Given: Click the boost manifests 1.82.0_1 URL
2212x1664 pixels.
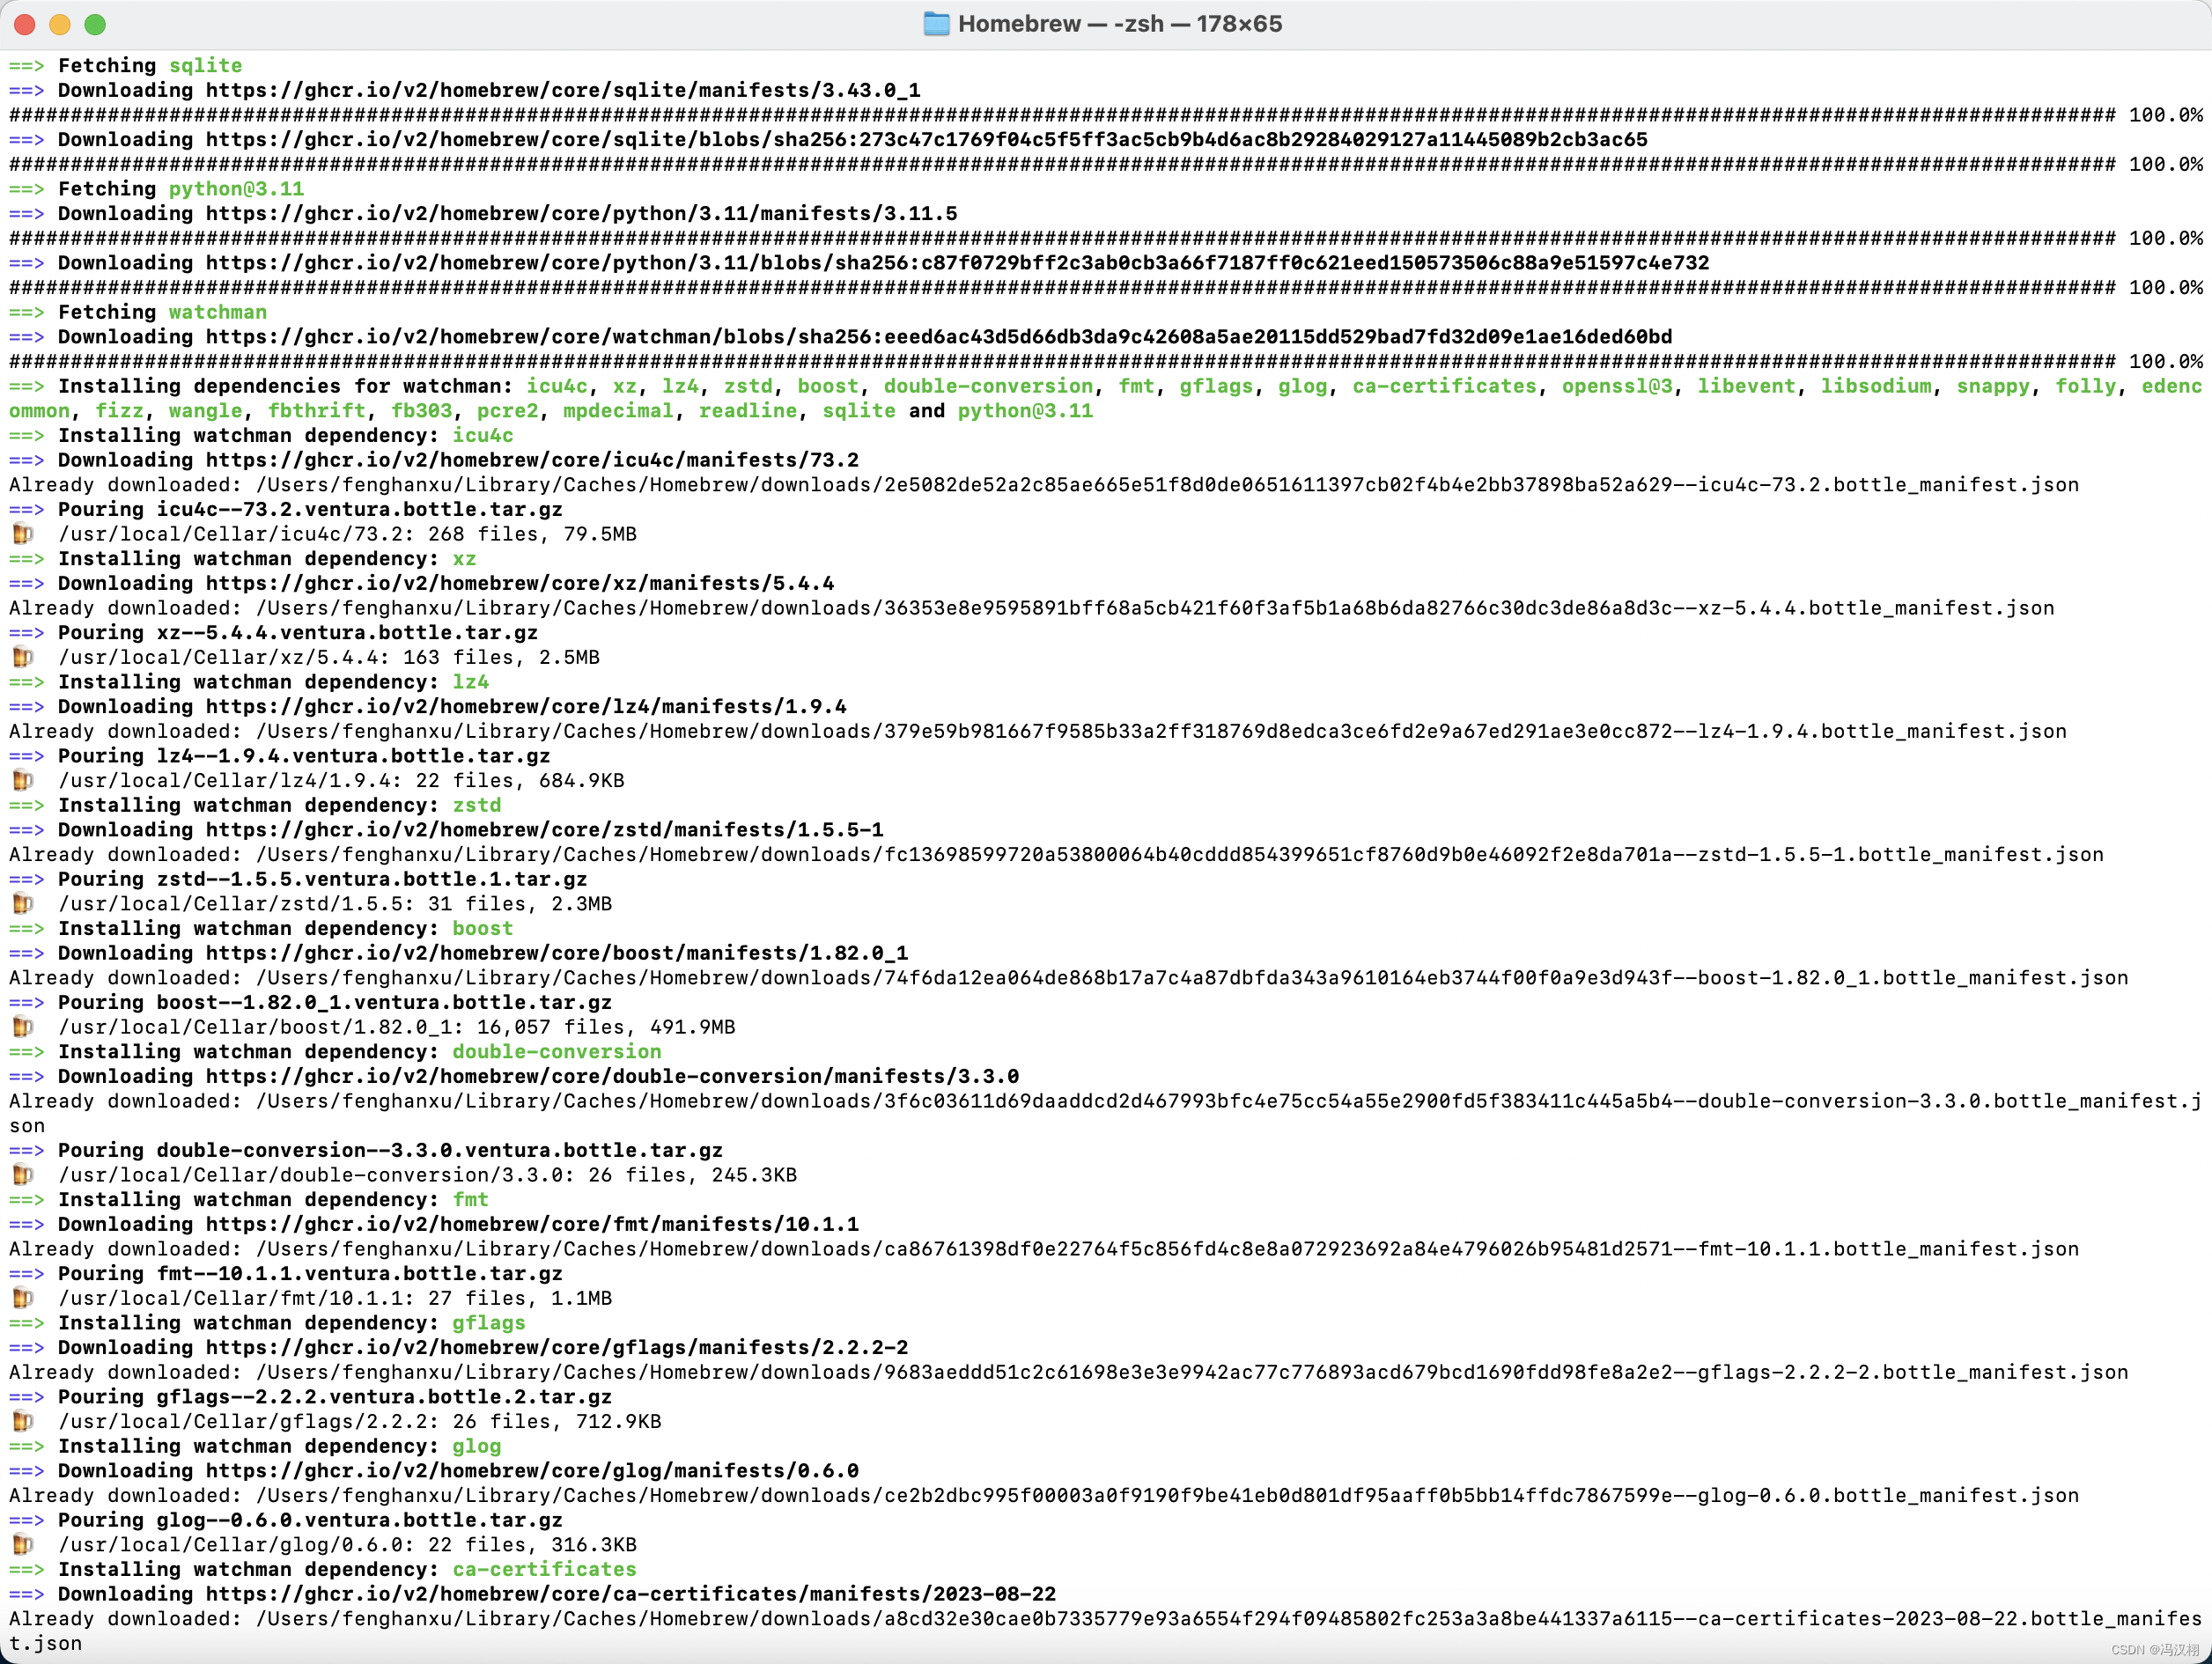Looking at the screenshot, I should tap(557, 953).
